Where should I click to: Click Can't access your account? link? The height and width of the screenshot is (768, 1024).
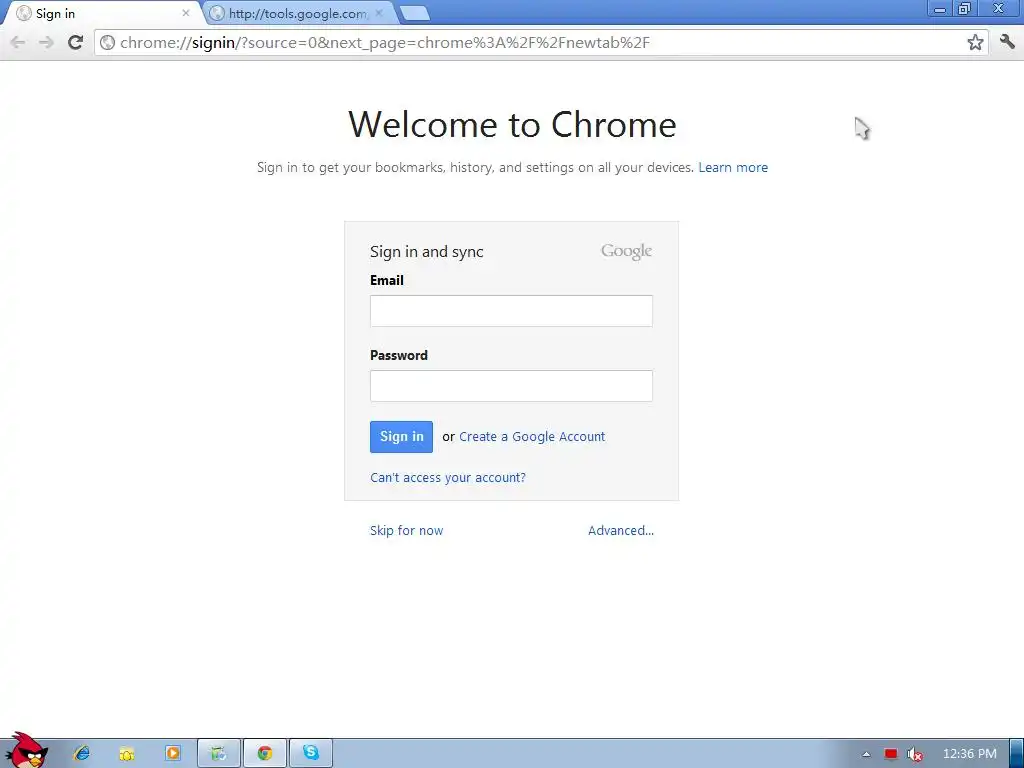(447, 477)
